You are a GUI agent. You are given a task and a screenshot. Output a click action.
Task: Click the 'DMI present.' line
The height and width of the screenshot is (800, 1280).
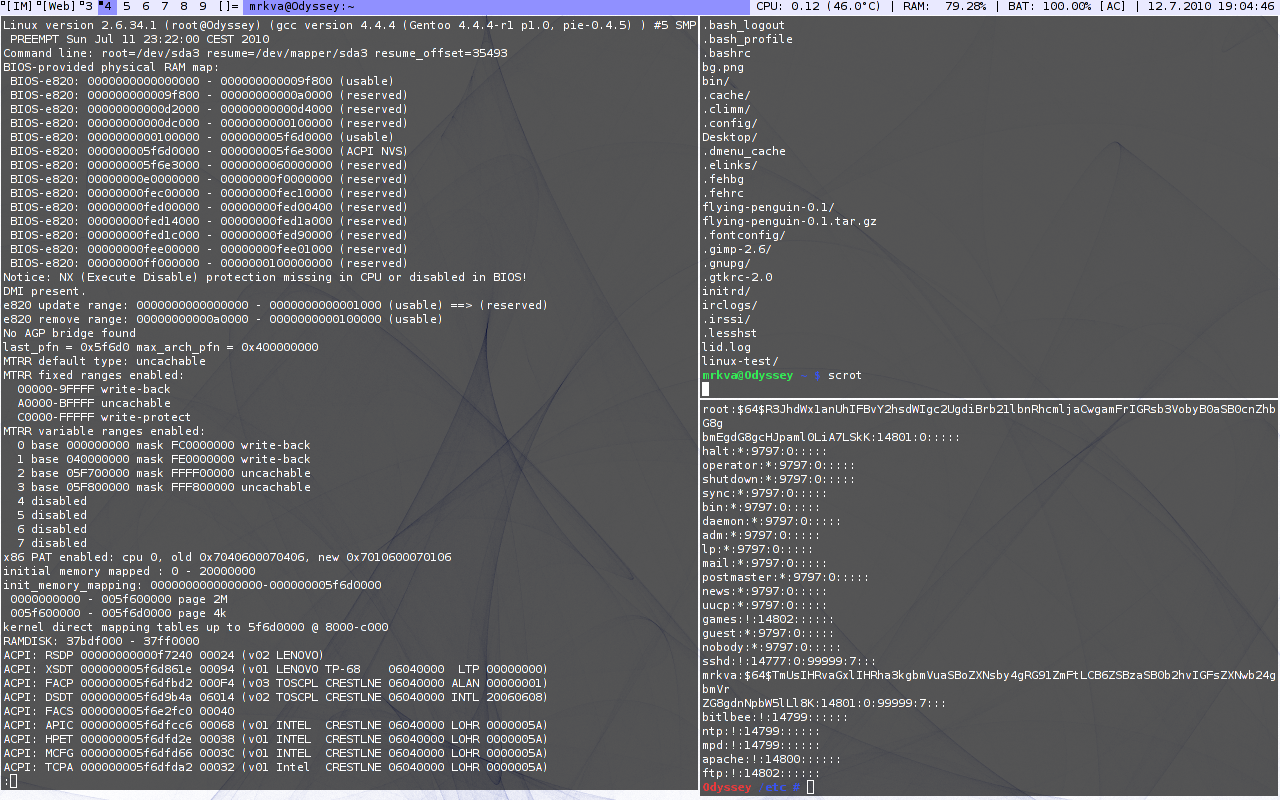45,291
